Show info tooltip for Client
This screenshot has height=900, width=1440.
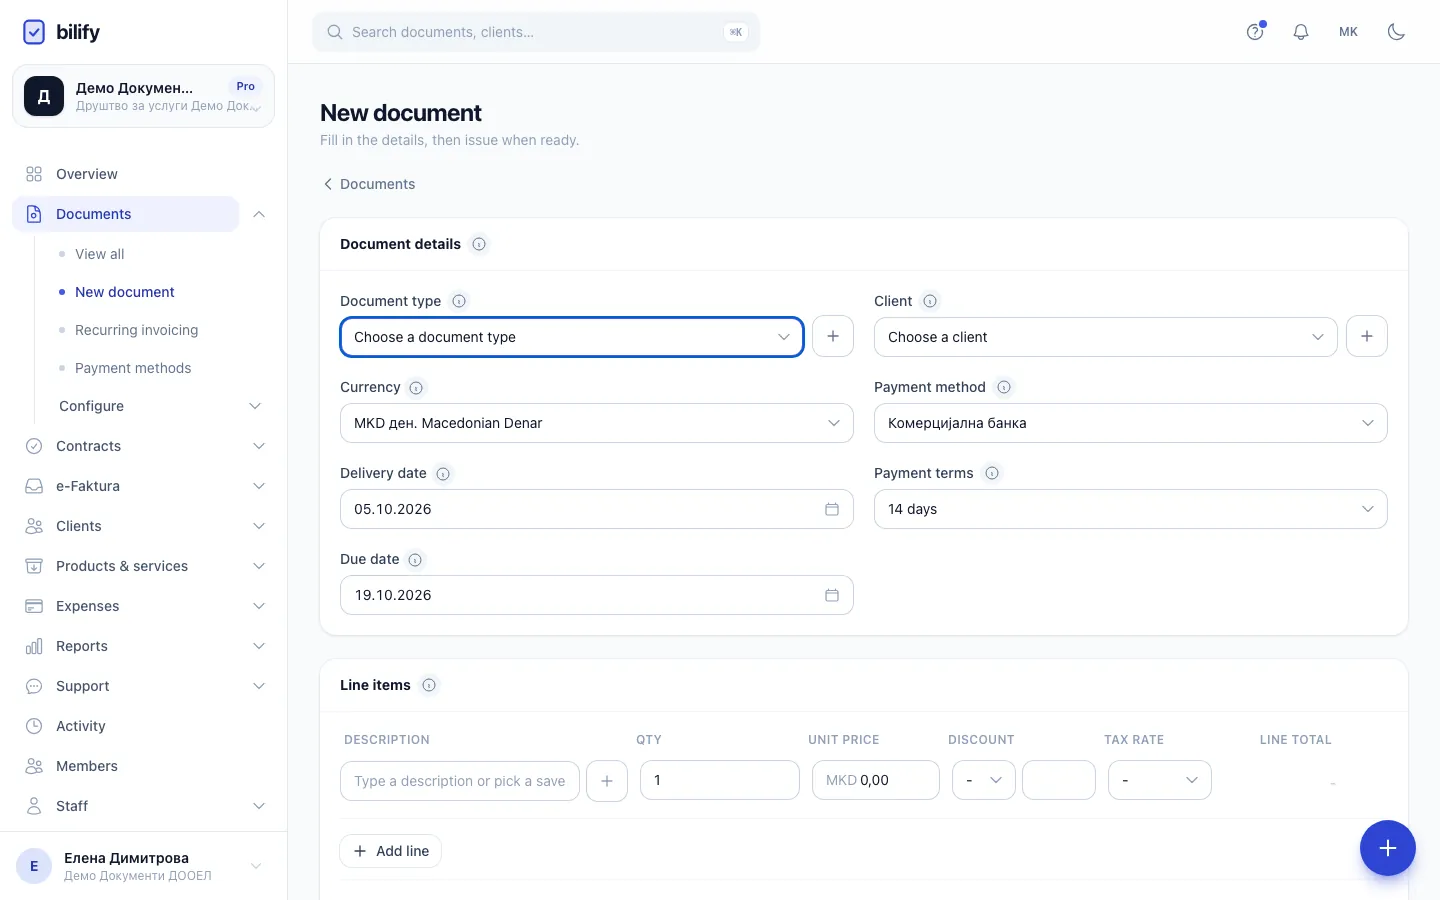coord(930,301)
